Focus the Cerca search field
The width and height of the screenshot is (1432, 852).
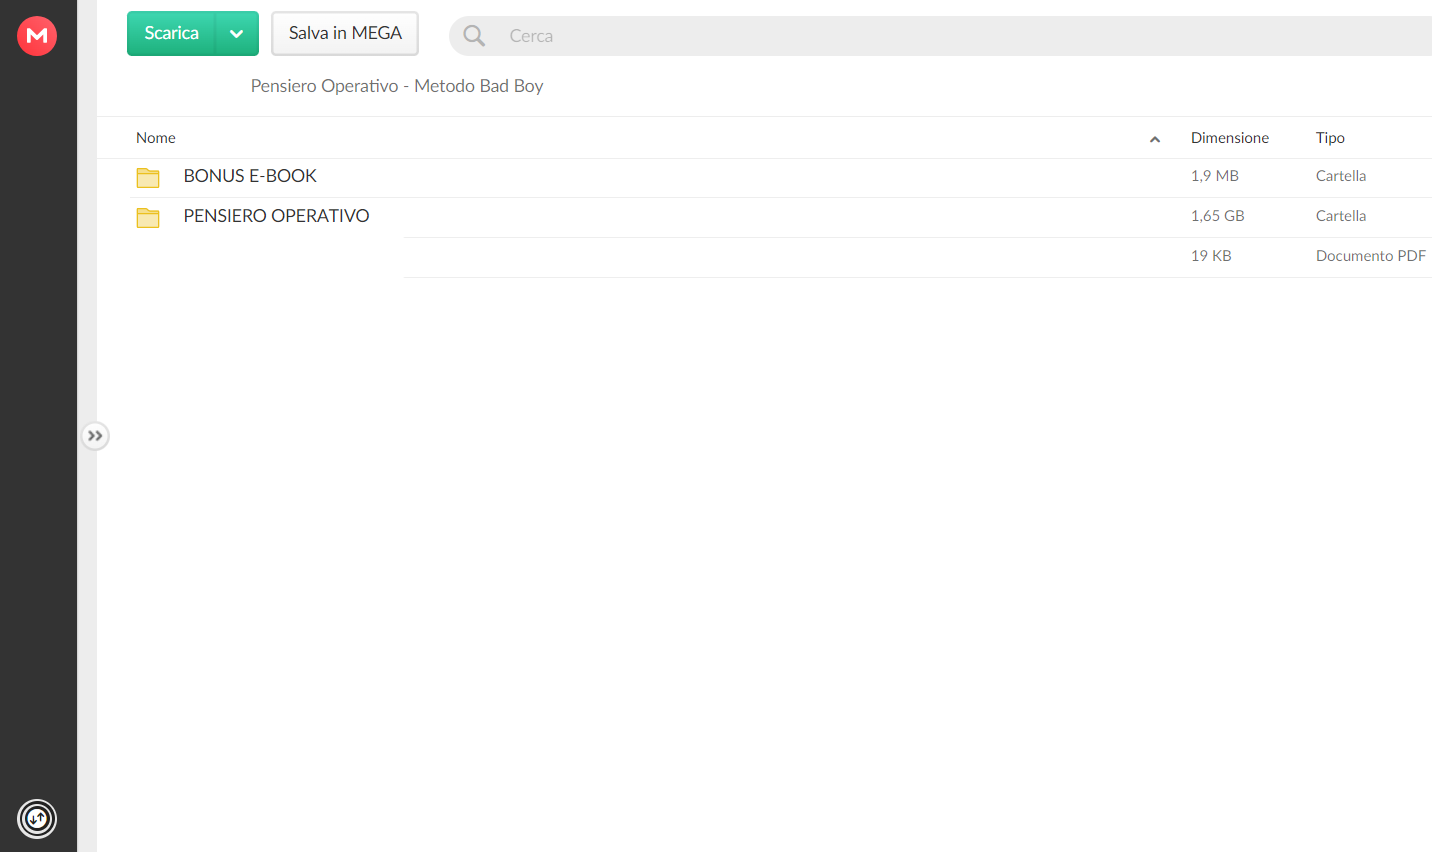click(x=960, y=36)
